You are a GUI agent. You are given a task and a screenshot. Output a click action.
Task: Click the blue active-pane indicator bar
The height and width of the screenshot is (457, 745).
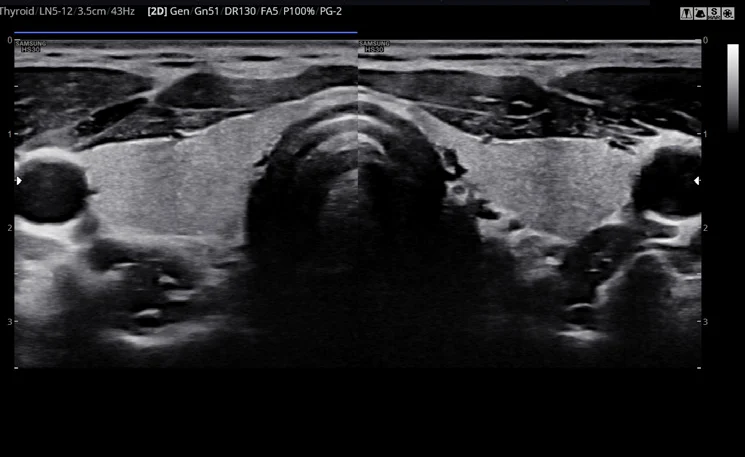point(186,32)
